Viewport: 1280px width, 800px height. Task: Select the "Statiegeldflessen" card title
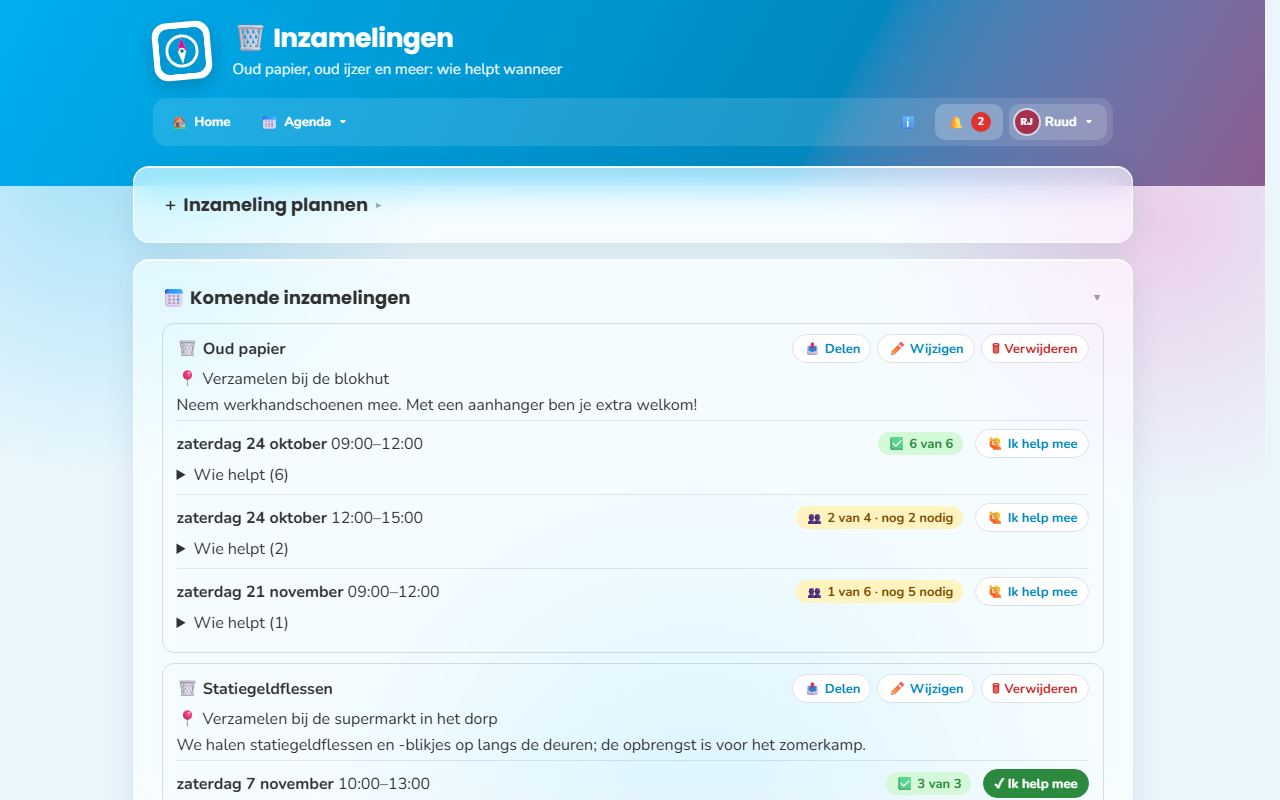click(267, 689)
